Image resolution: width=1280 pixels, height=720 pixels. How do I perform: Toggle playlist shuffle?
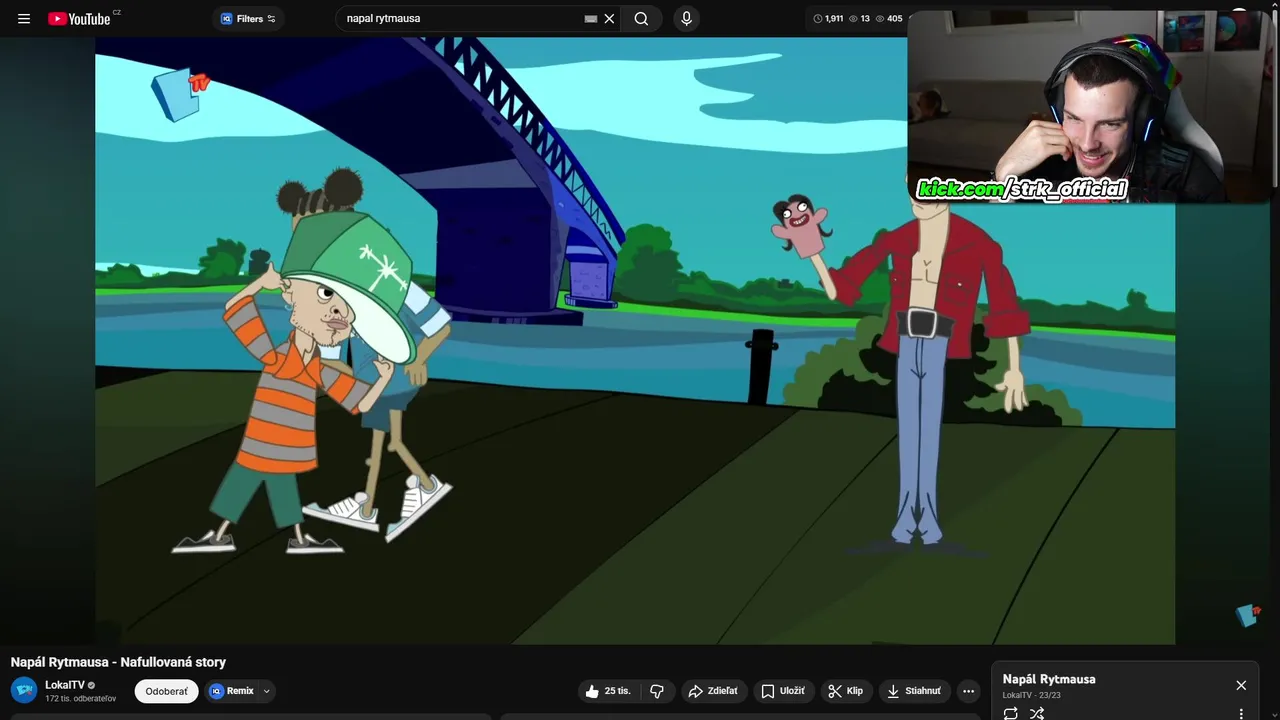1037,713
